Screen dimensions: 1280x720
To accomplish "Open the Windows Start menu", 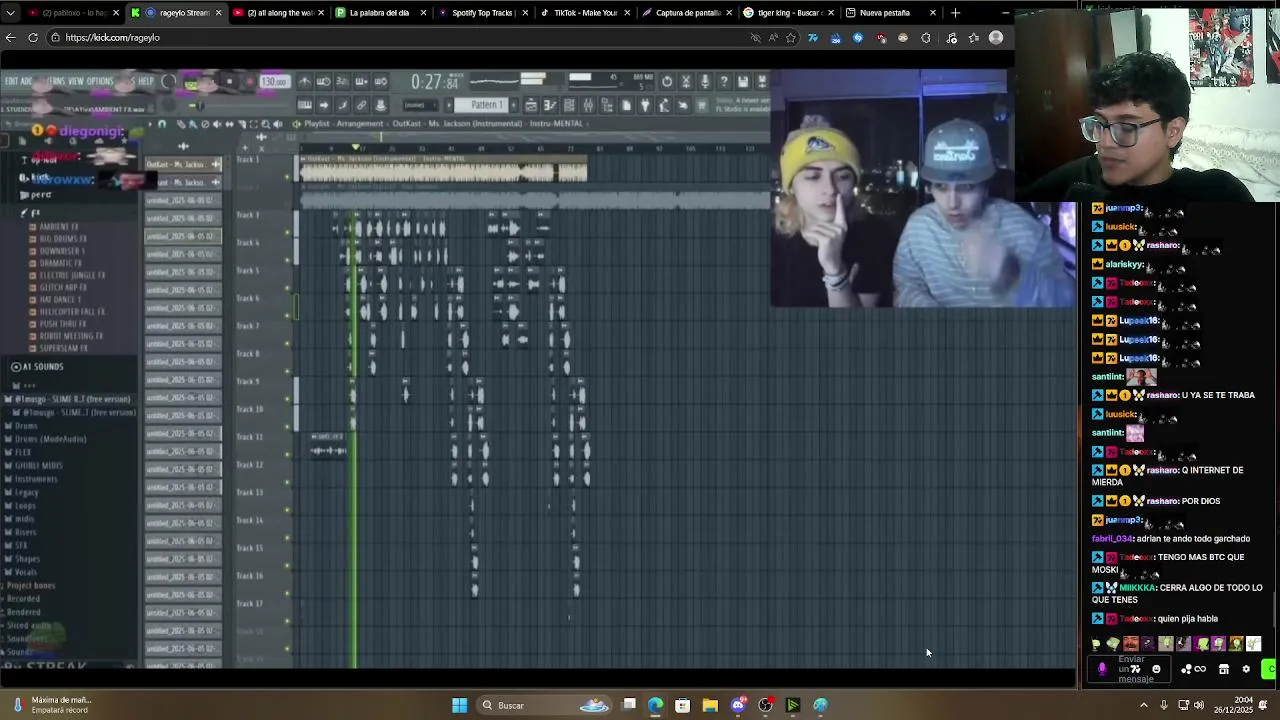I will pos(459,705).
